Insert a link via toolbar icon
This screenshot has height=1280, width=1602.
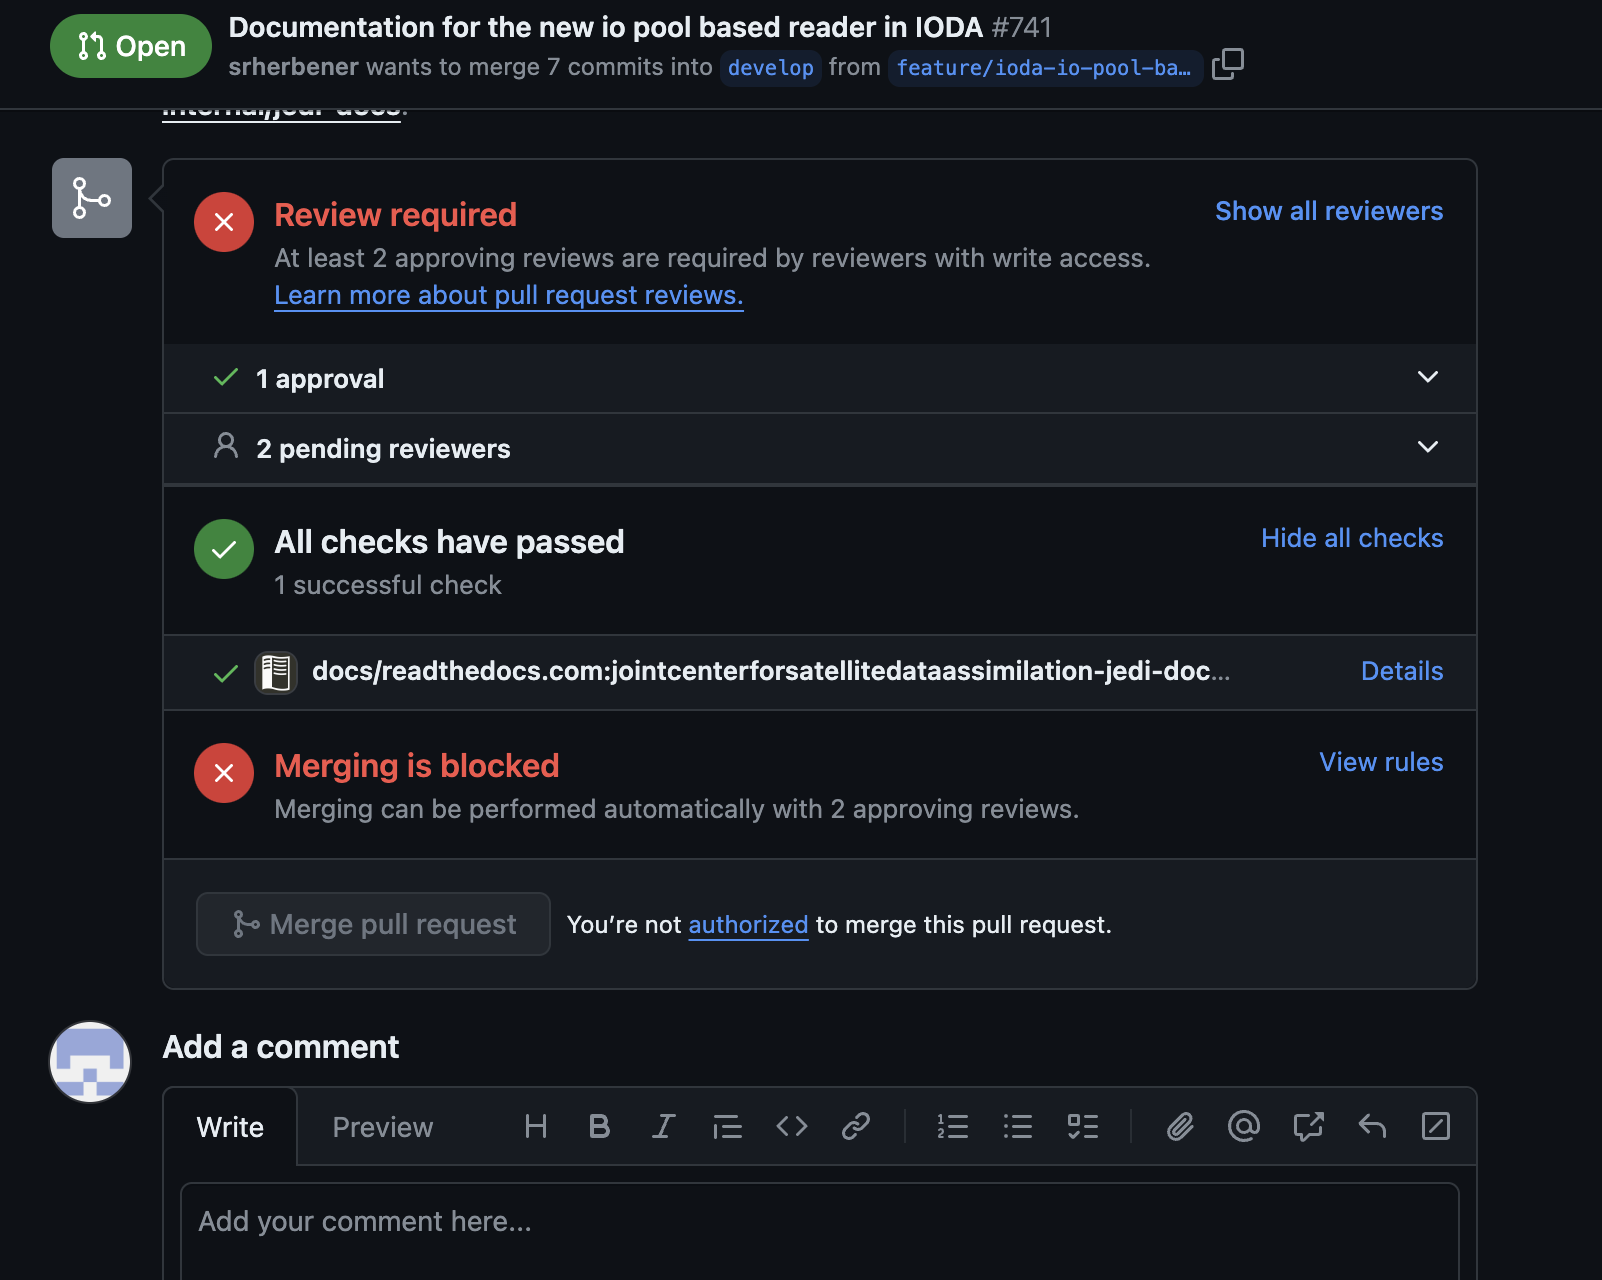click(x=855, y=1127)
